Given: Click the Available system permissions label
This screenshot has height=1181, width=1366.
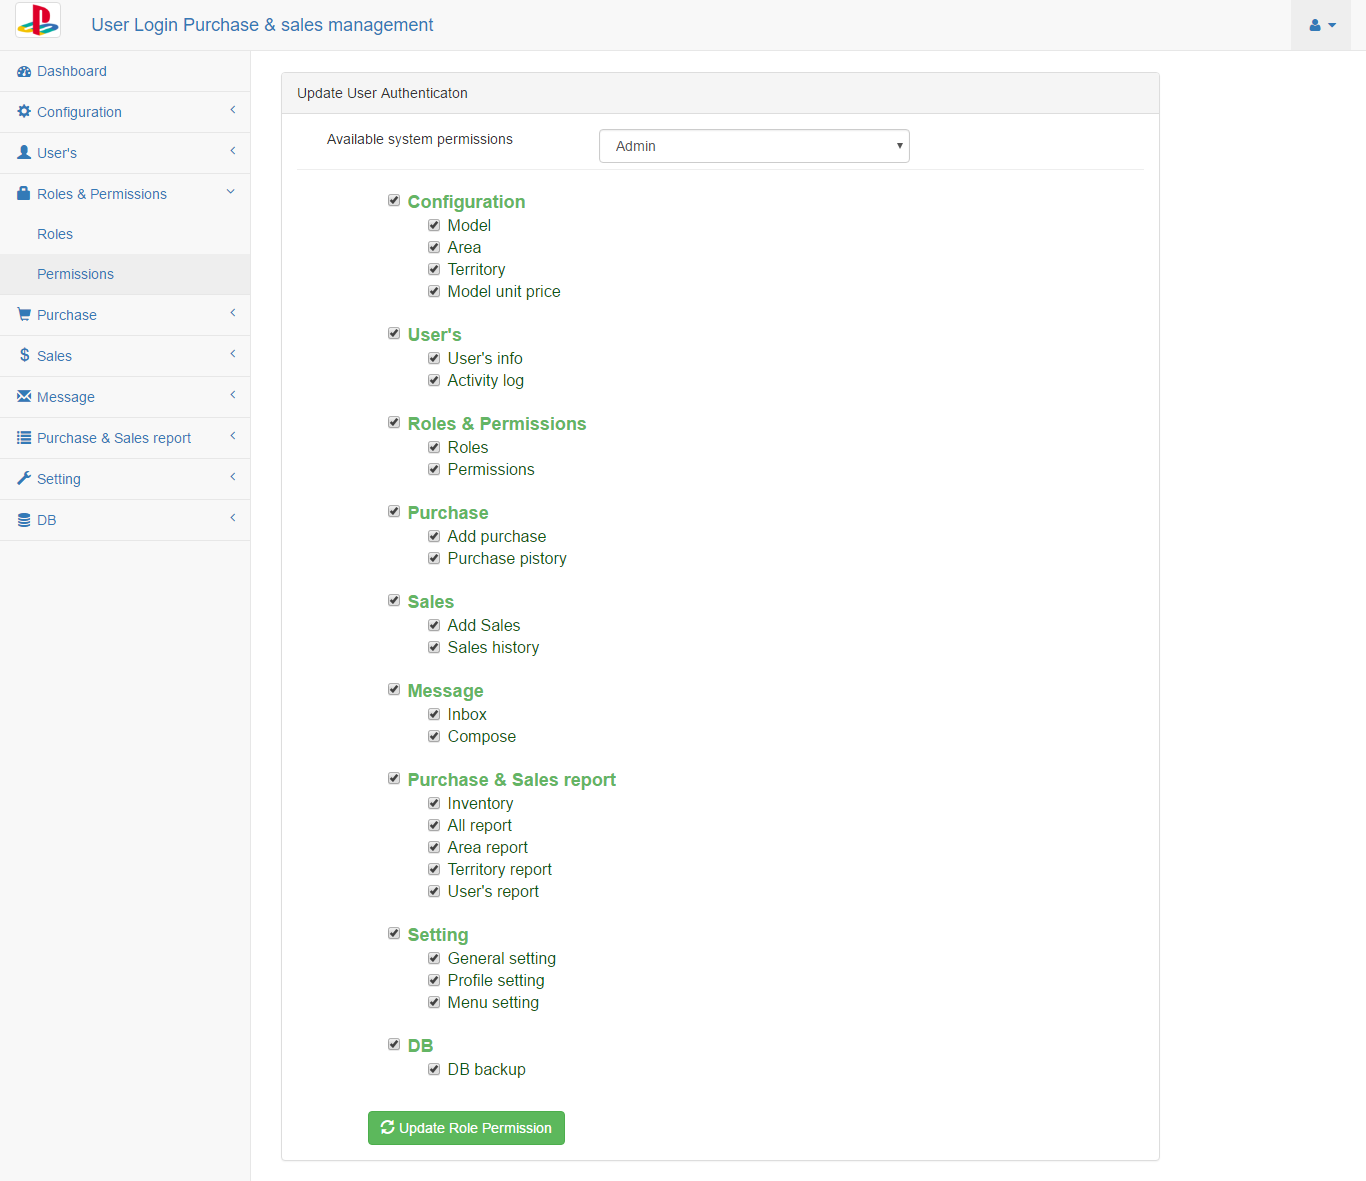Looking at the screenshot, I should click(420, 139).
